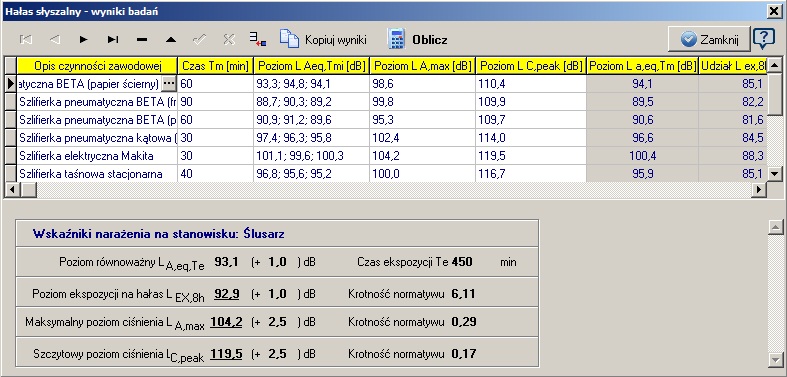Image resolution: width=787 pixels, height=377 pixels.
Task: Go to previous record navigator button
Action: click(x=55, y=40)
